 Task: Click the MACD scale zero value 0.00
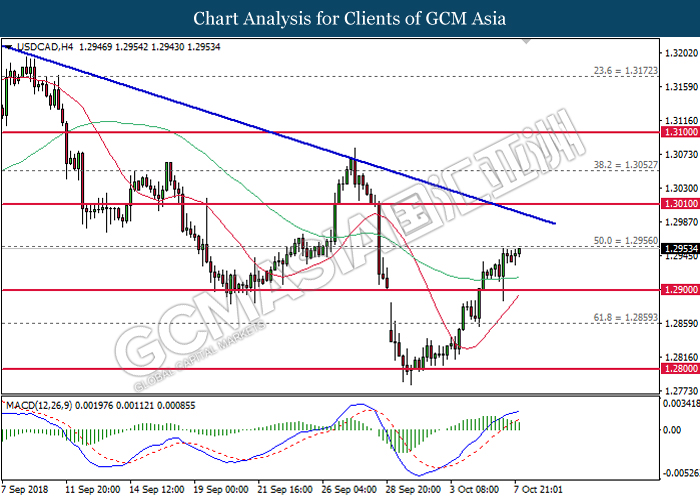coord(672,430)
